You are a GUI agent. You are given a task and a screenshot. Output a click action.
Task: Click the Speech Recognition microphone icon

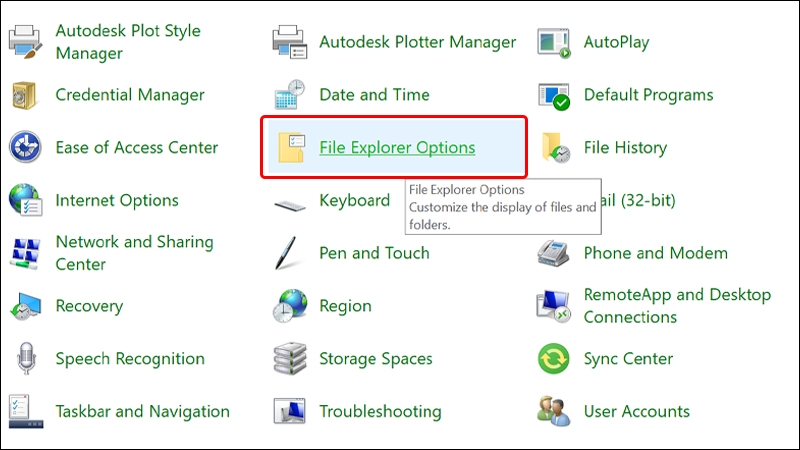tap(24, 359)
